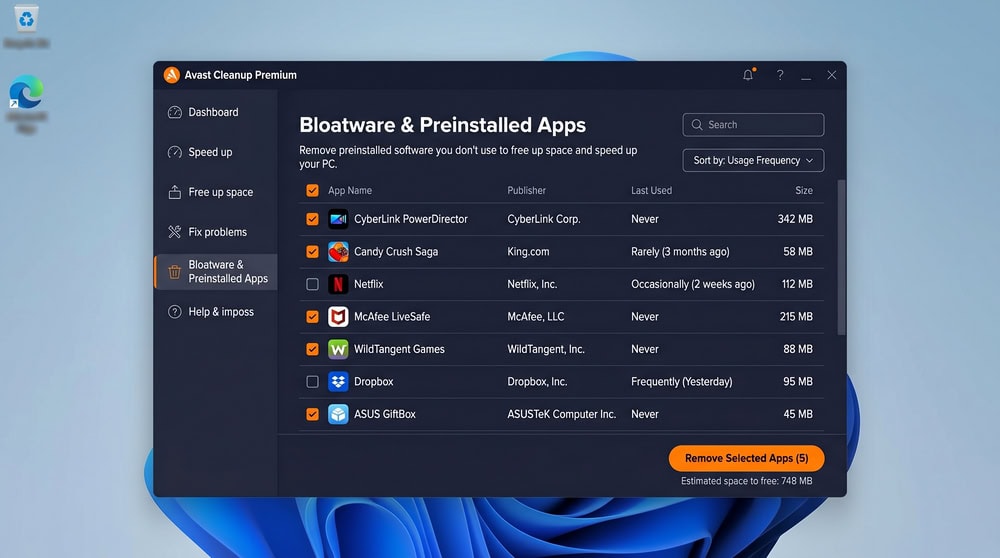Click the Dropbox app icon

pos(338,382)
